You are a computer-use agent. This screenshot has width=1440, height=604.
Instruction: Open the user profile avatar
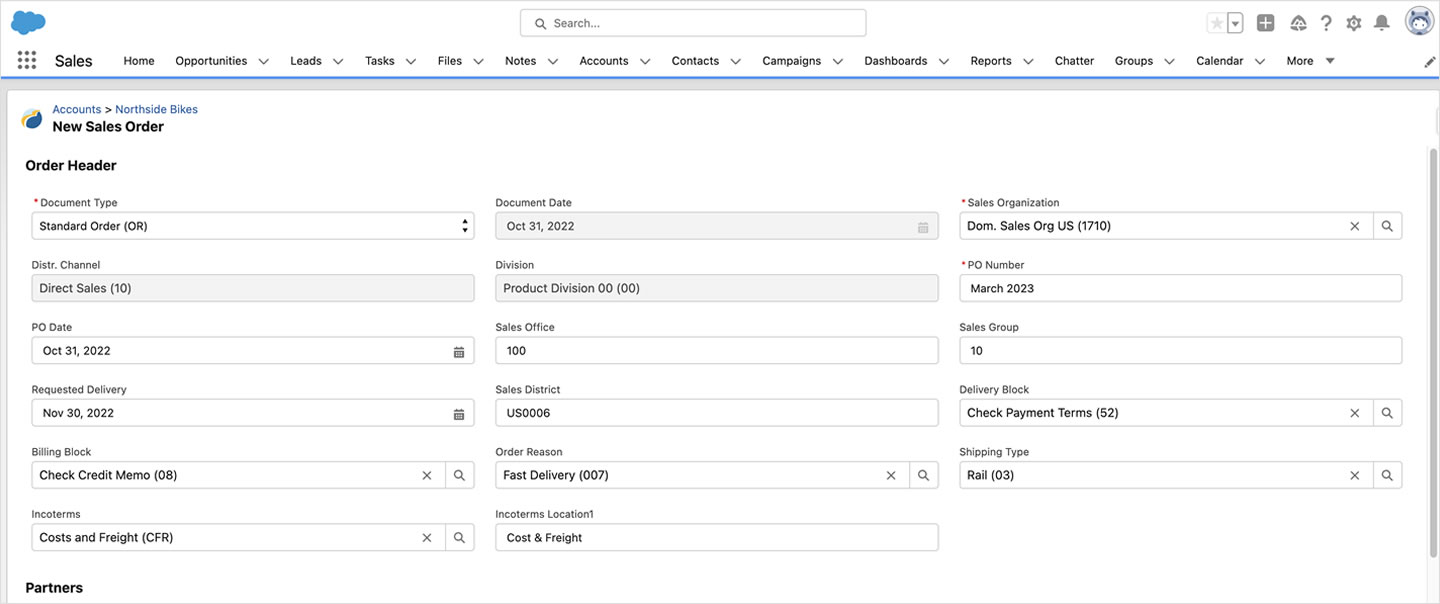tap(1419, 22)
